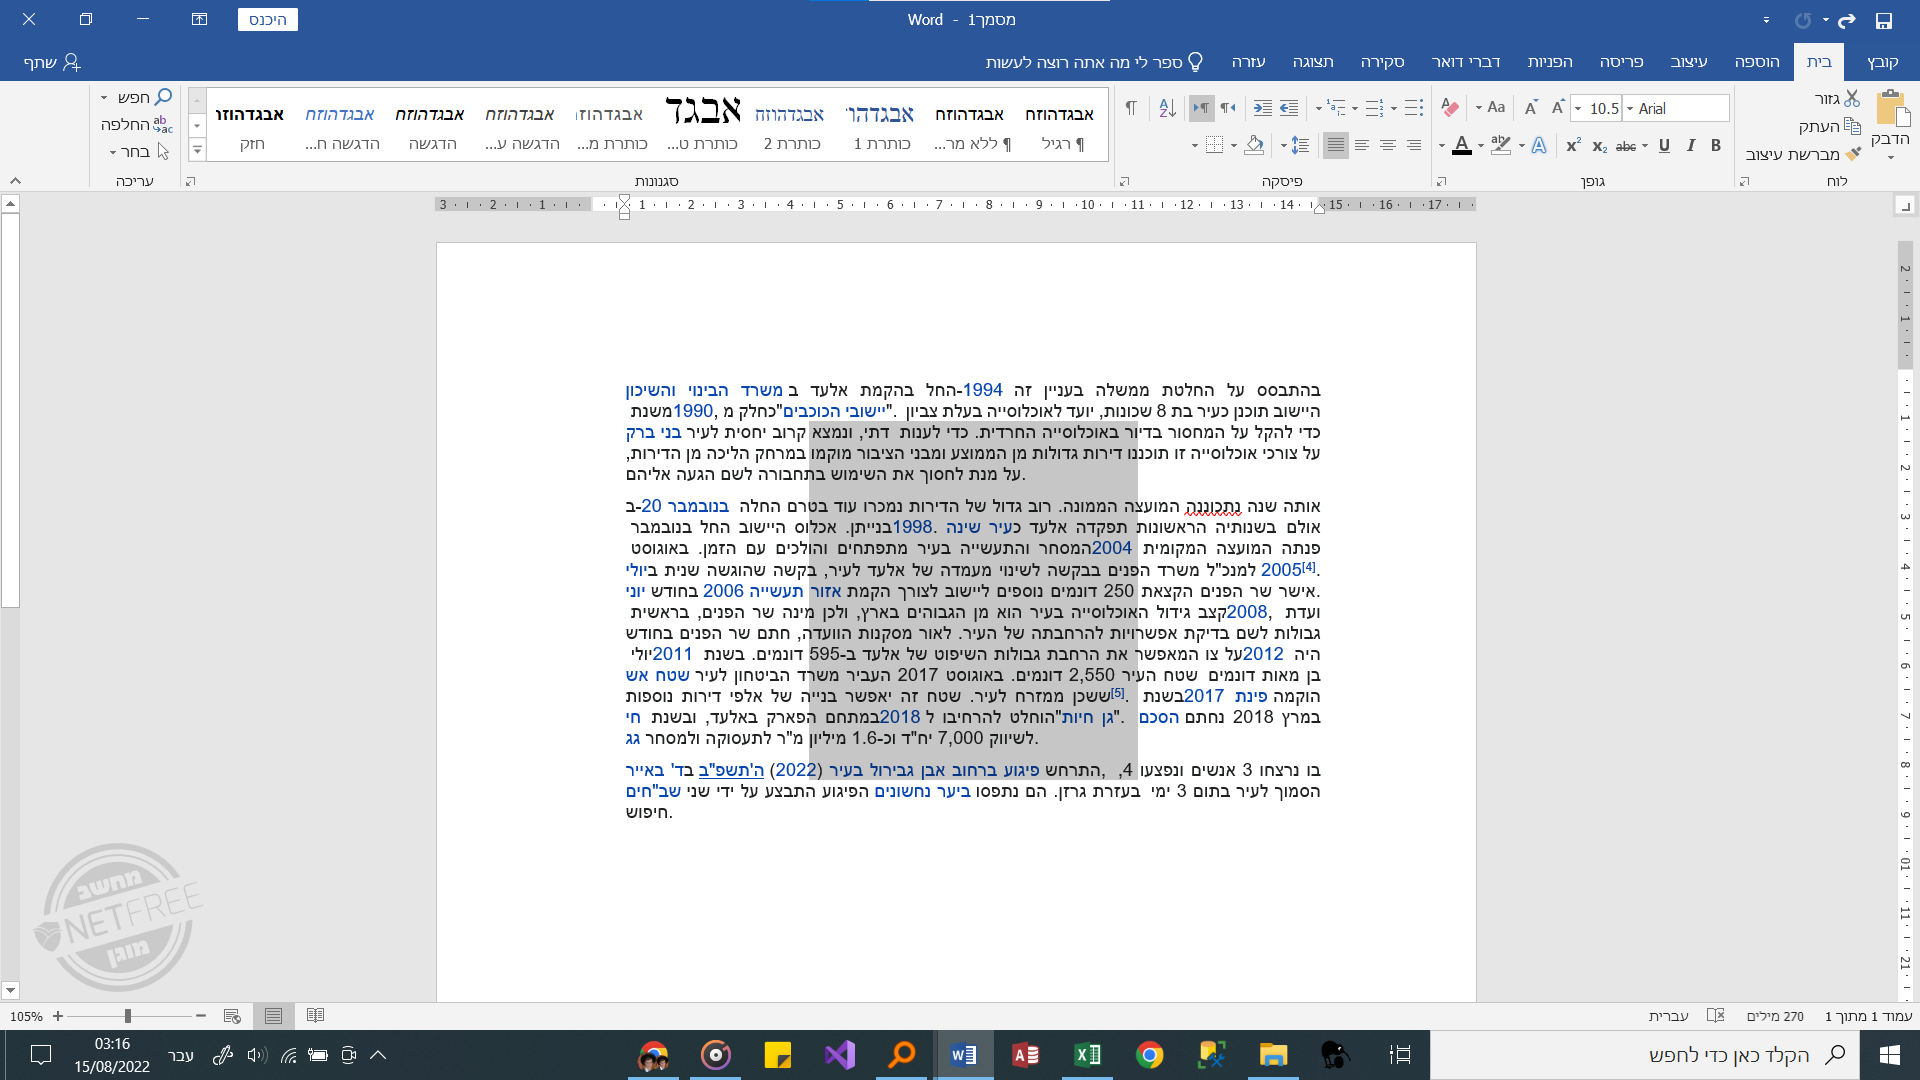Switch to the סקירה (Review) tab
This screenshot has height=1080, width=1920.
(1382, 62)
